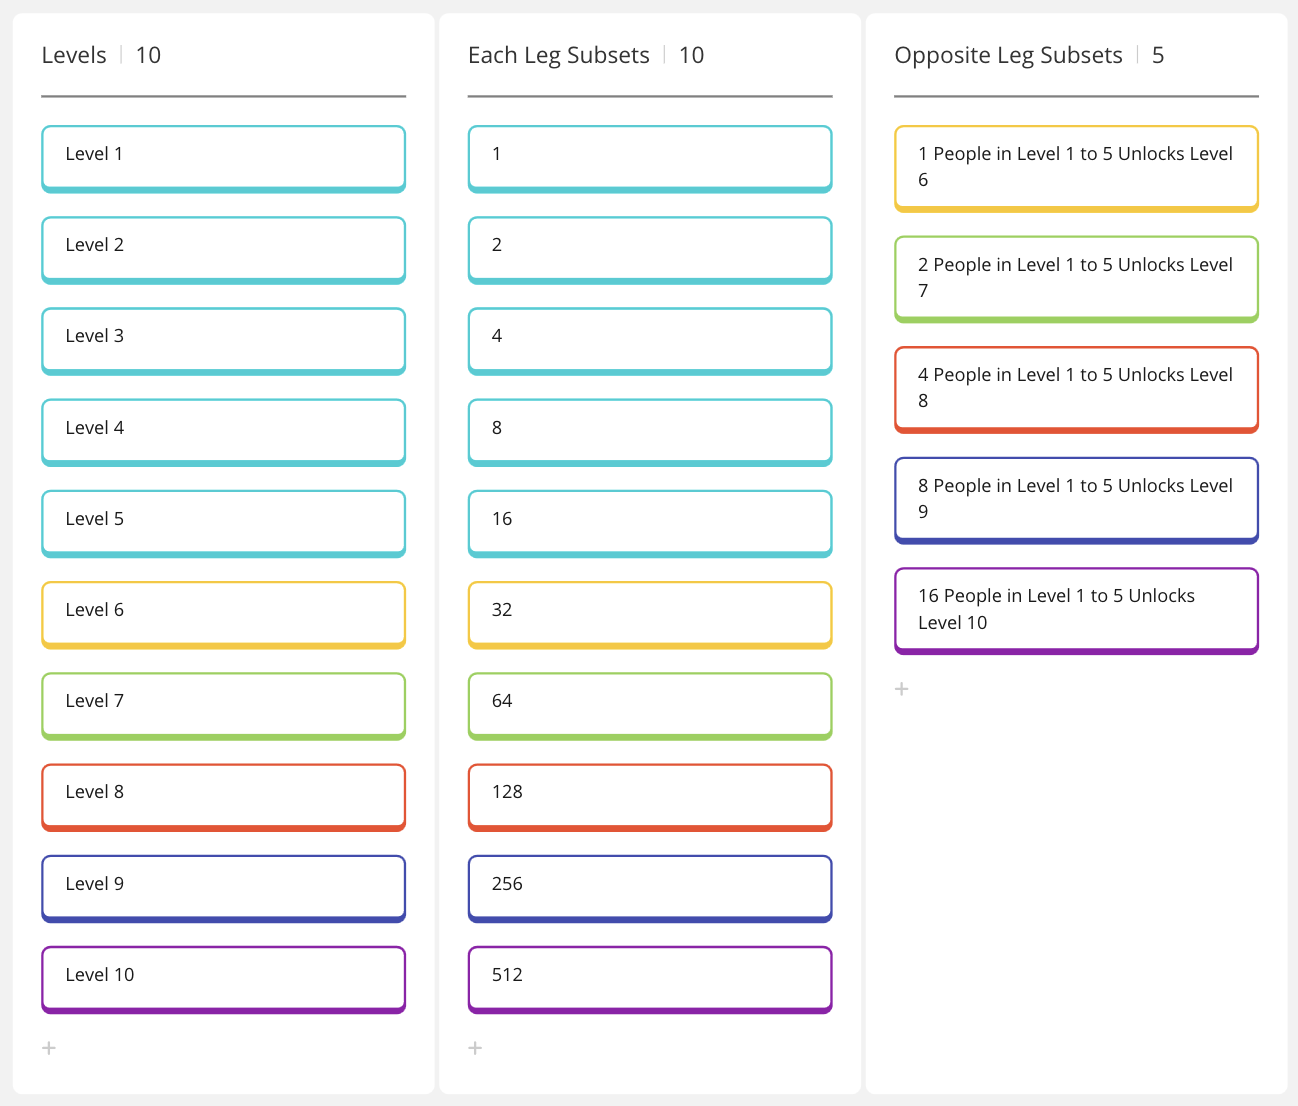Add a card under the Levels column
1298x1106 pixels.
49,1048
